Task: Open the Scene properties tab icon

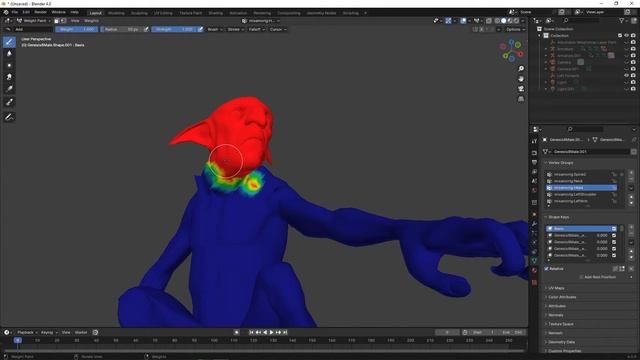Action: click(534, 181)
